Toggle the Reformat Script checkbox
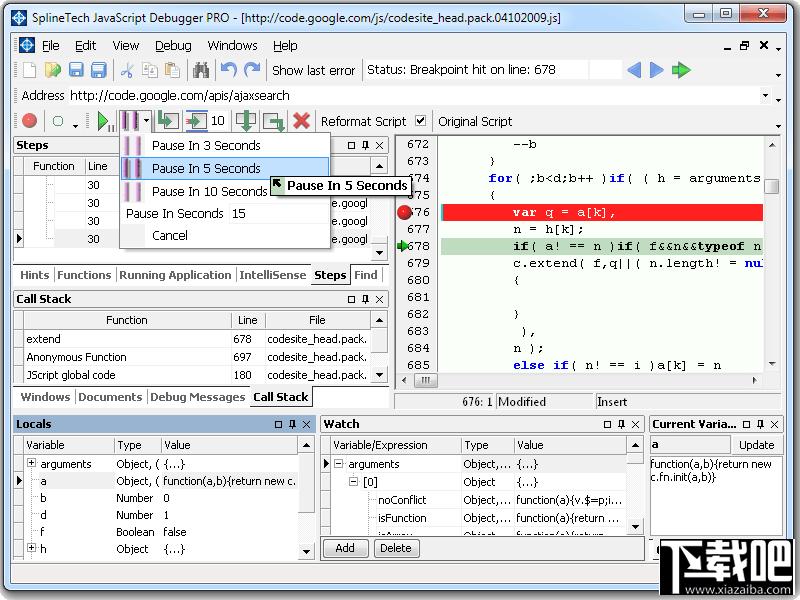The image size is (800, 600). [x=420, y=121]
